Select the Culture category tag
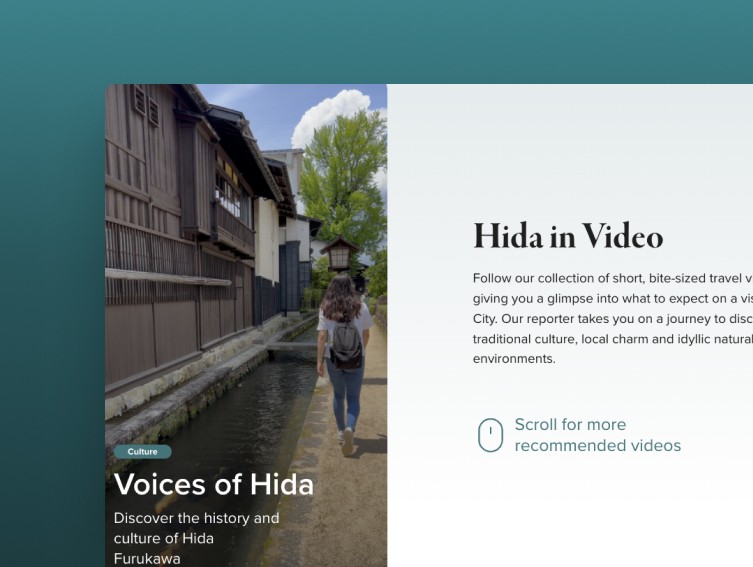The width and height of the screenshot is (753, 567). (143, 452)
